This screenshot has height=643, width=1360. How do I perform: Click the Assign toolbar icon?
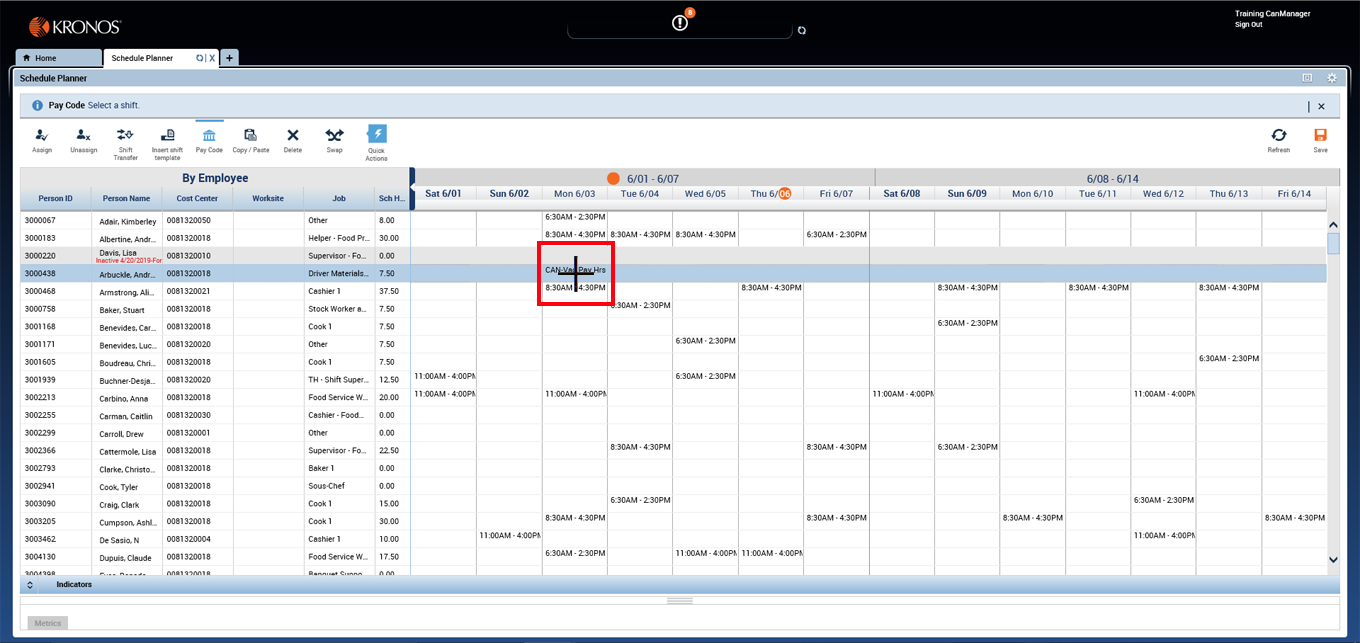(41, 137)
